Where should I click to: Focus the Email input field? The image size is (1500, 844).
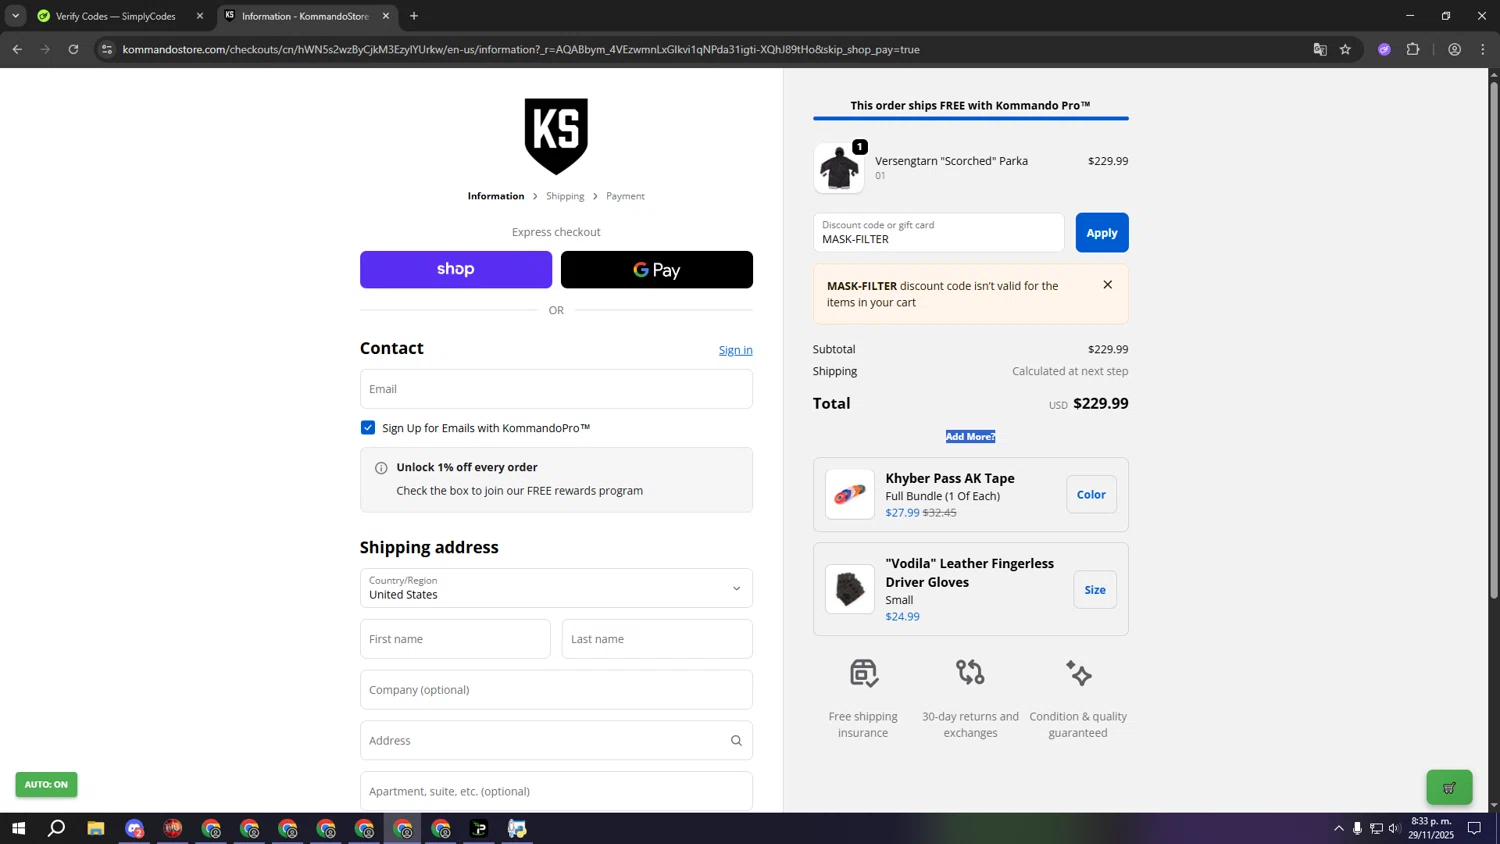coord(556,389)
